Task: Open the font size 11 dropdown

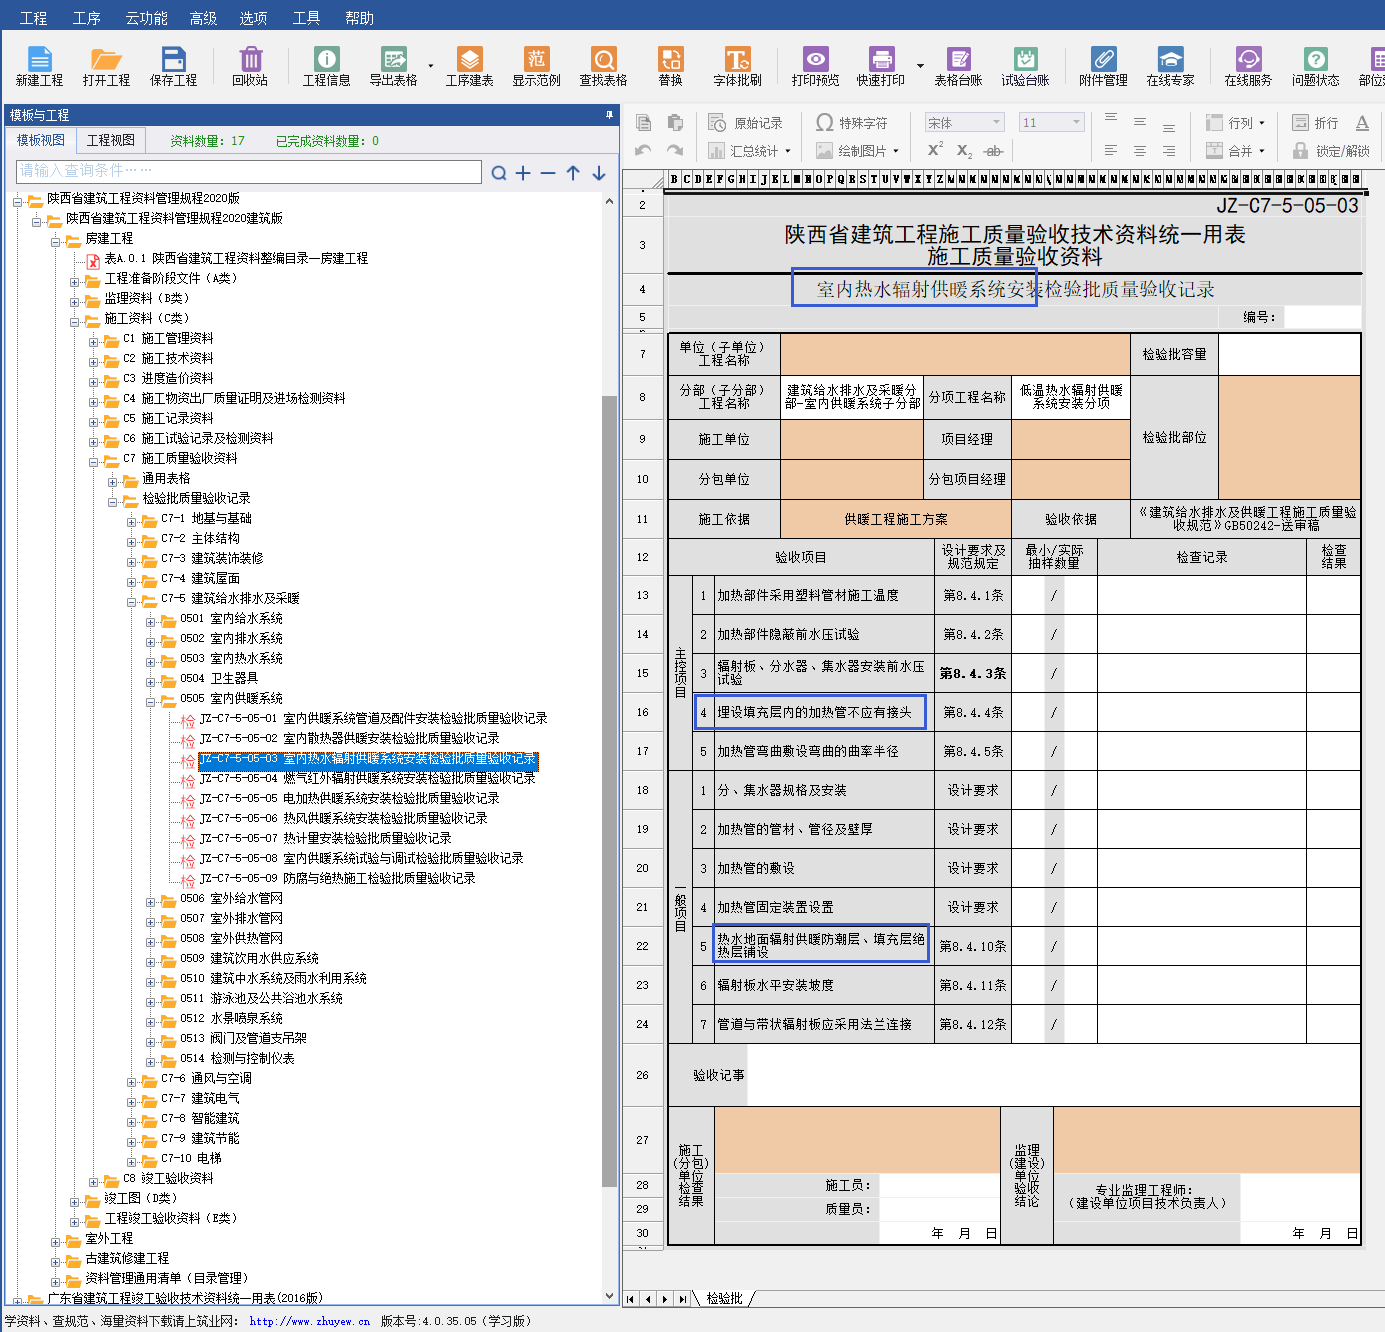Action: (1077, 122)
